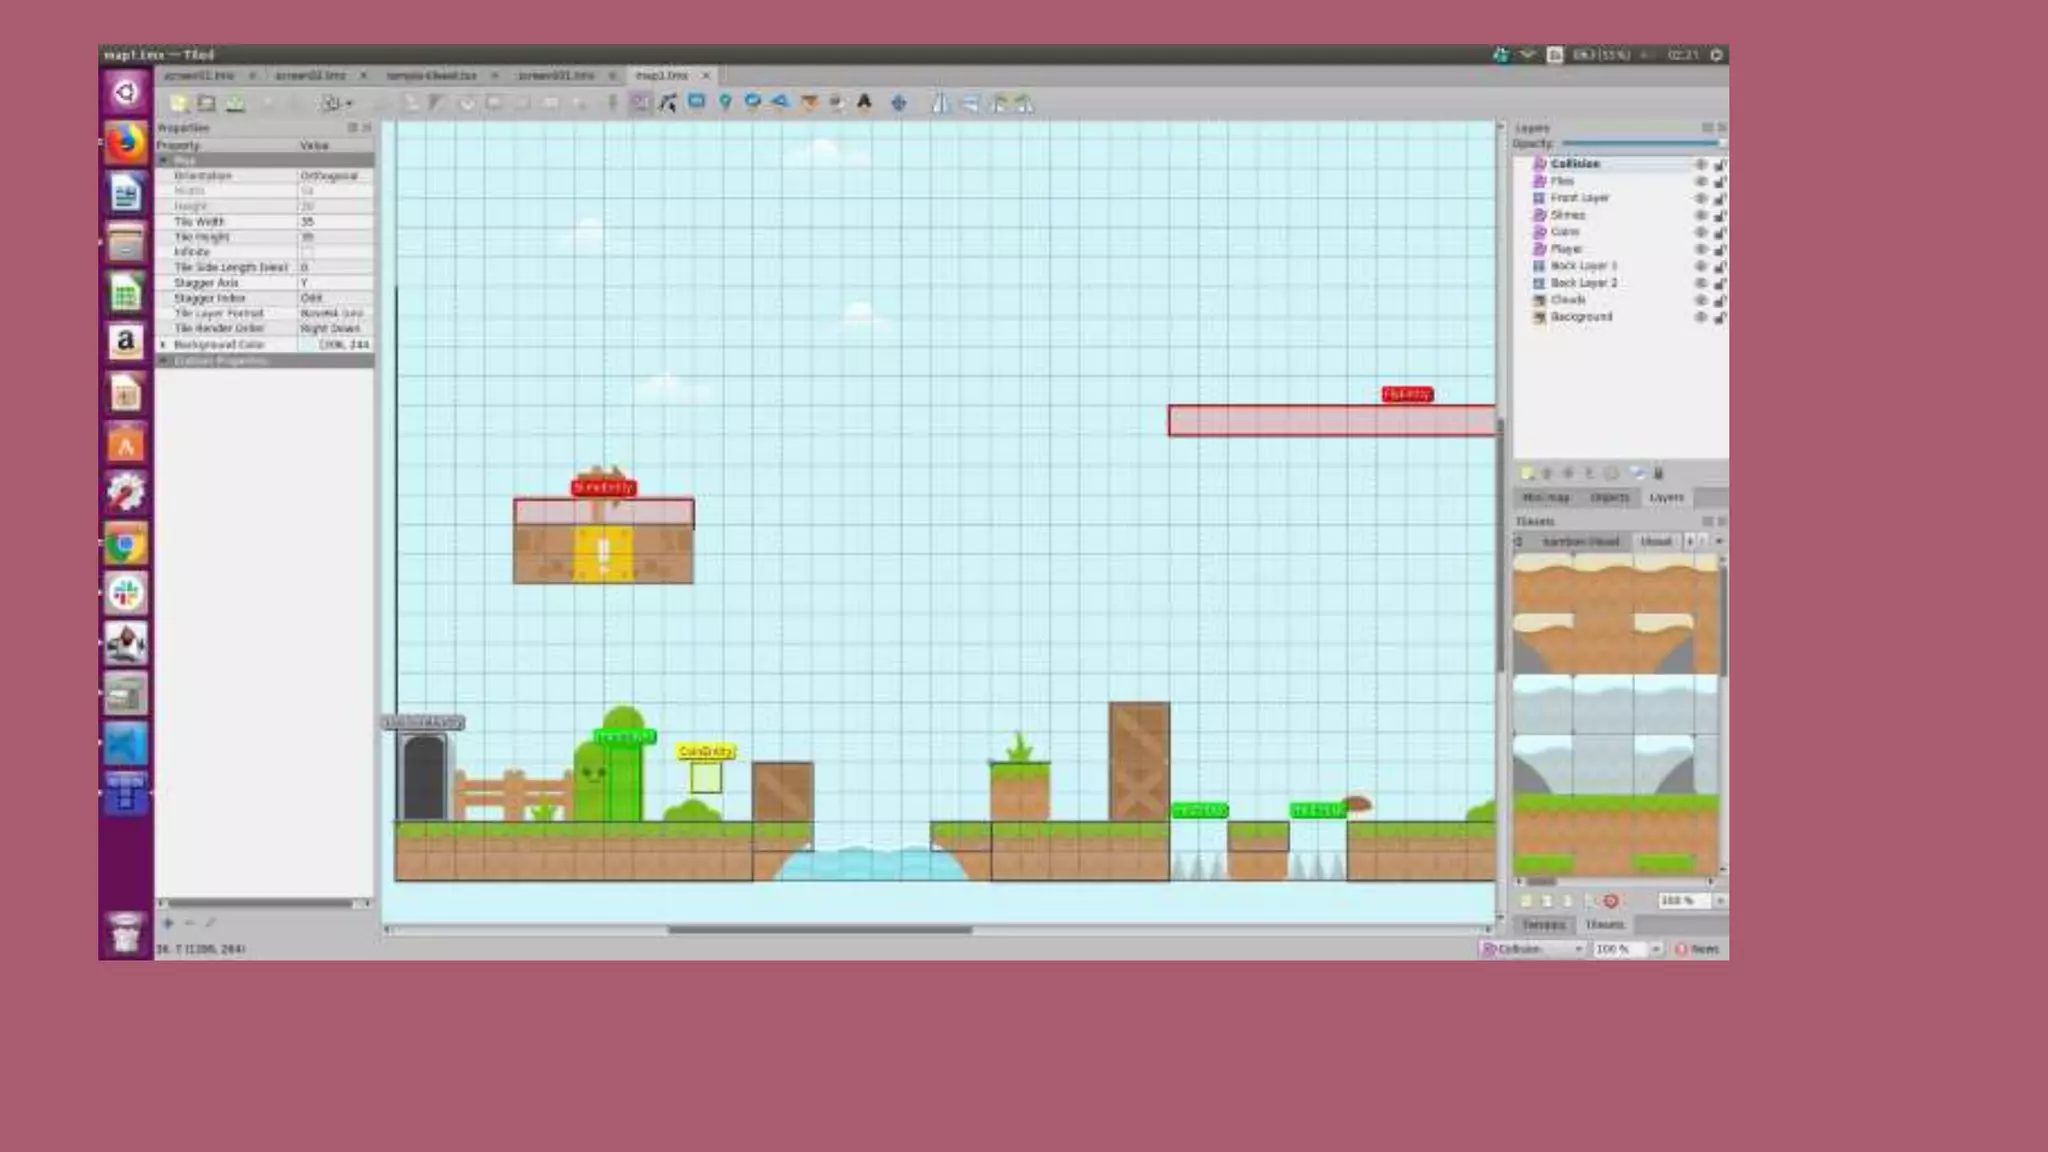Select the Insert Text tool
Viewport: 2048px width, 1152px height.
(864, 102)
